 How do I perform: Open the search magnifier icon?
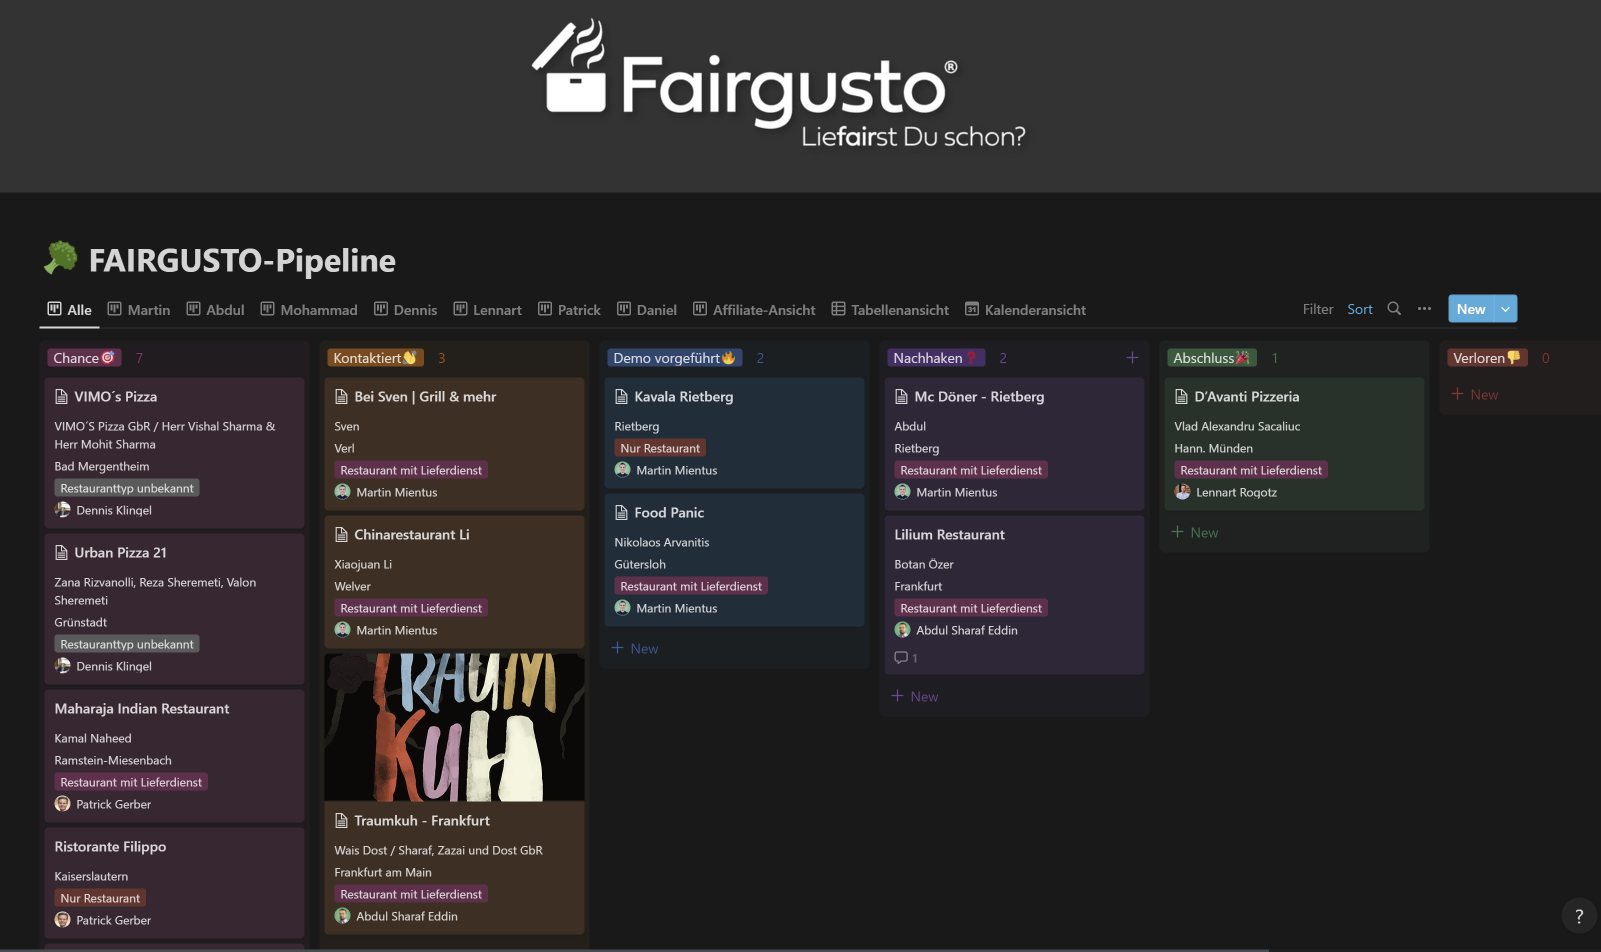1394,309
